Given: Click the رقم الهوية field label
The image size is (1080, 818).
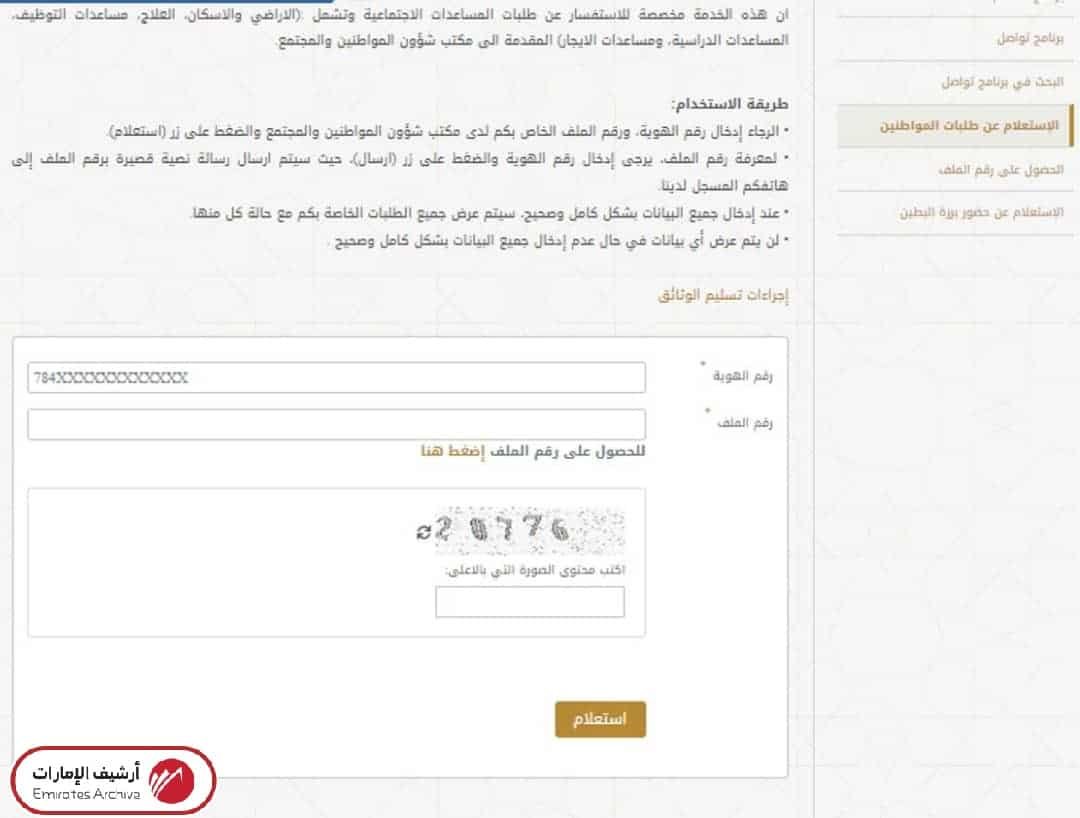Looking at the screenshot, I should pyautogui.click(x=742, y=376).
